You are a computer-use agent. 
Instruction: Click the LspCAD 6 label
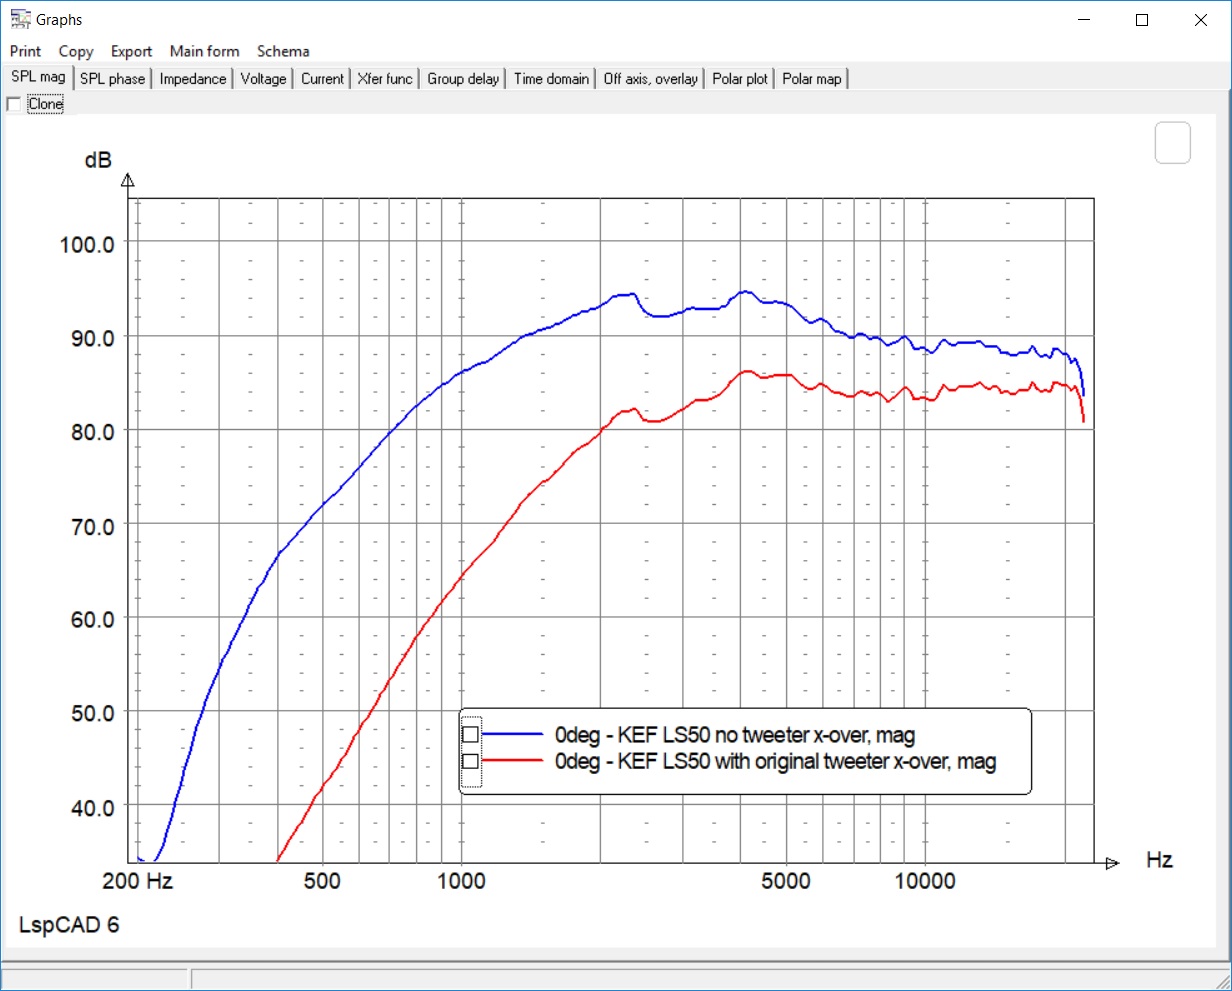point(69,925)
